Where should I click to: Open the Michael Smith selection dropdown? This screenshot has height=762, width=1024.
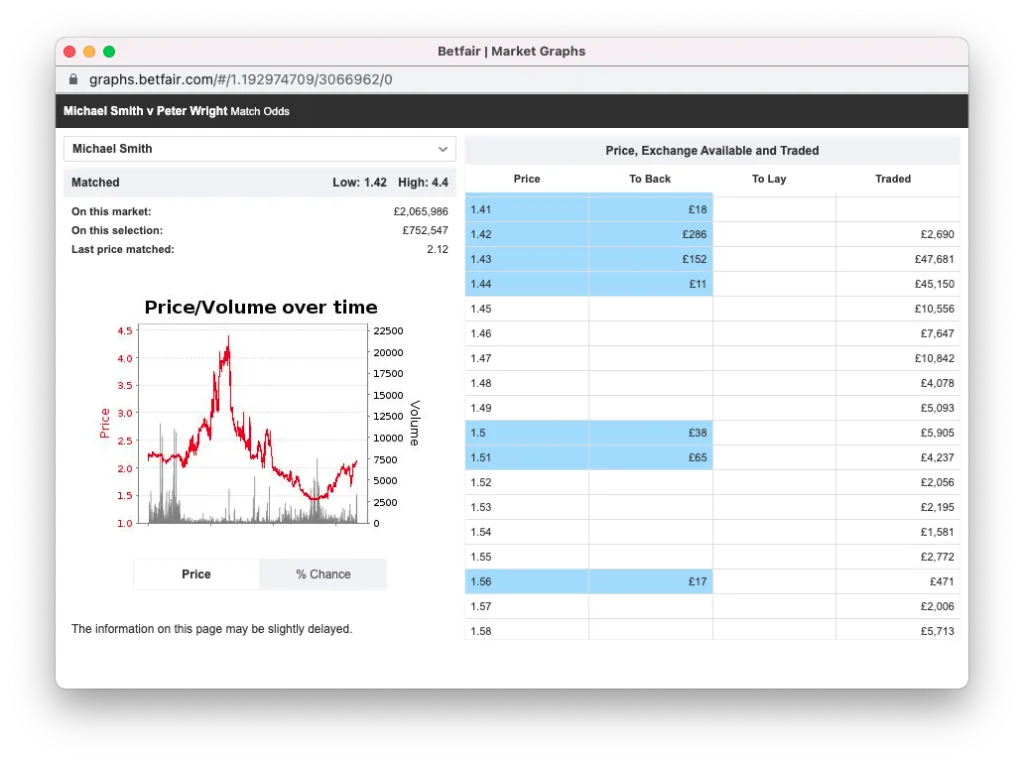click(x=259, y=149)
